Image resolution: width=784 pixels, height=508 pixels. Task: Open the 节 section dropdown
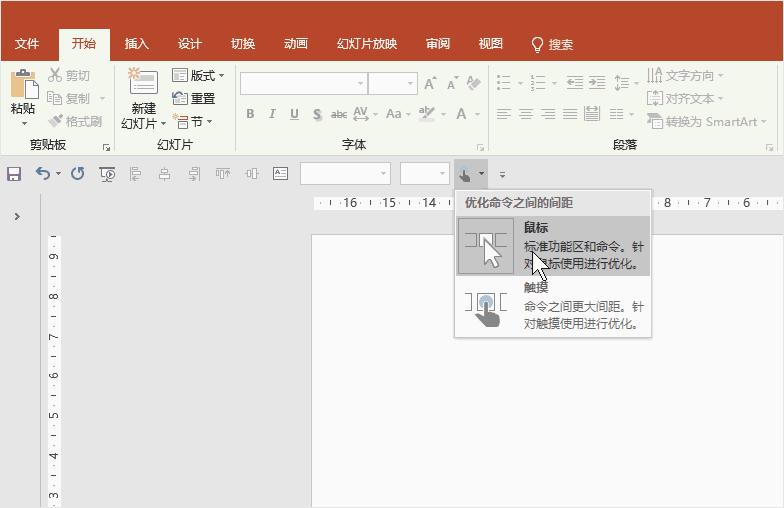click(192, 122)
